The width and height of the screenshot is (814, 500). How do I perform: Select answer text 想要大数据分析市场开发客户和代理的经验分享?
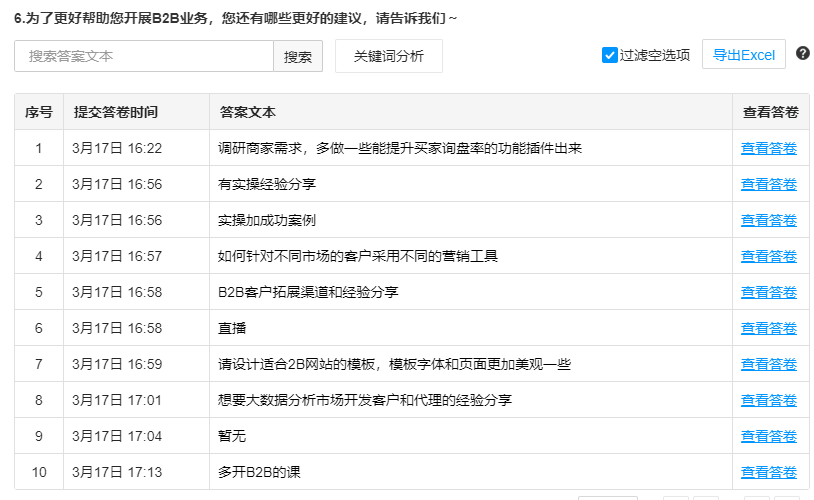tap(365, 400)
